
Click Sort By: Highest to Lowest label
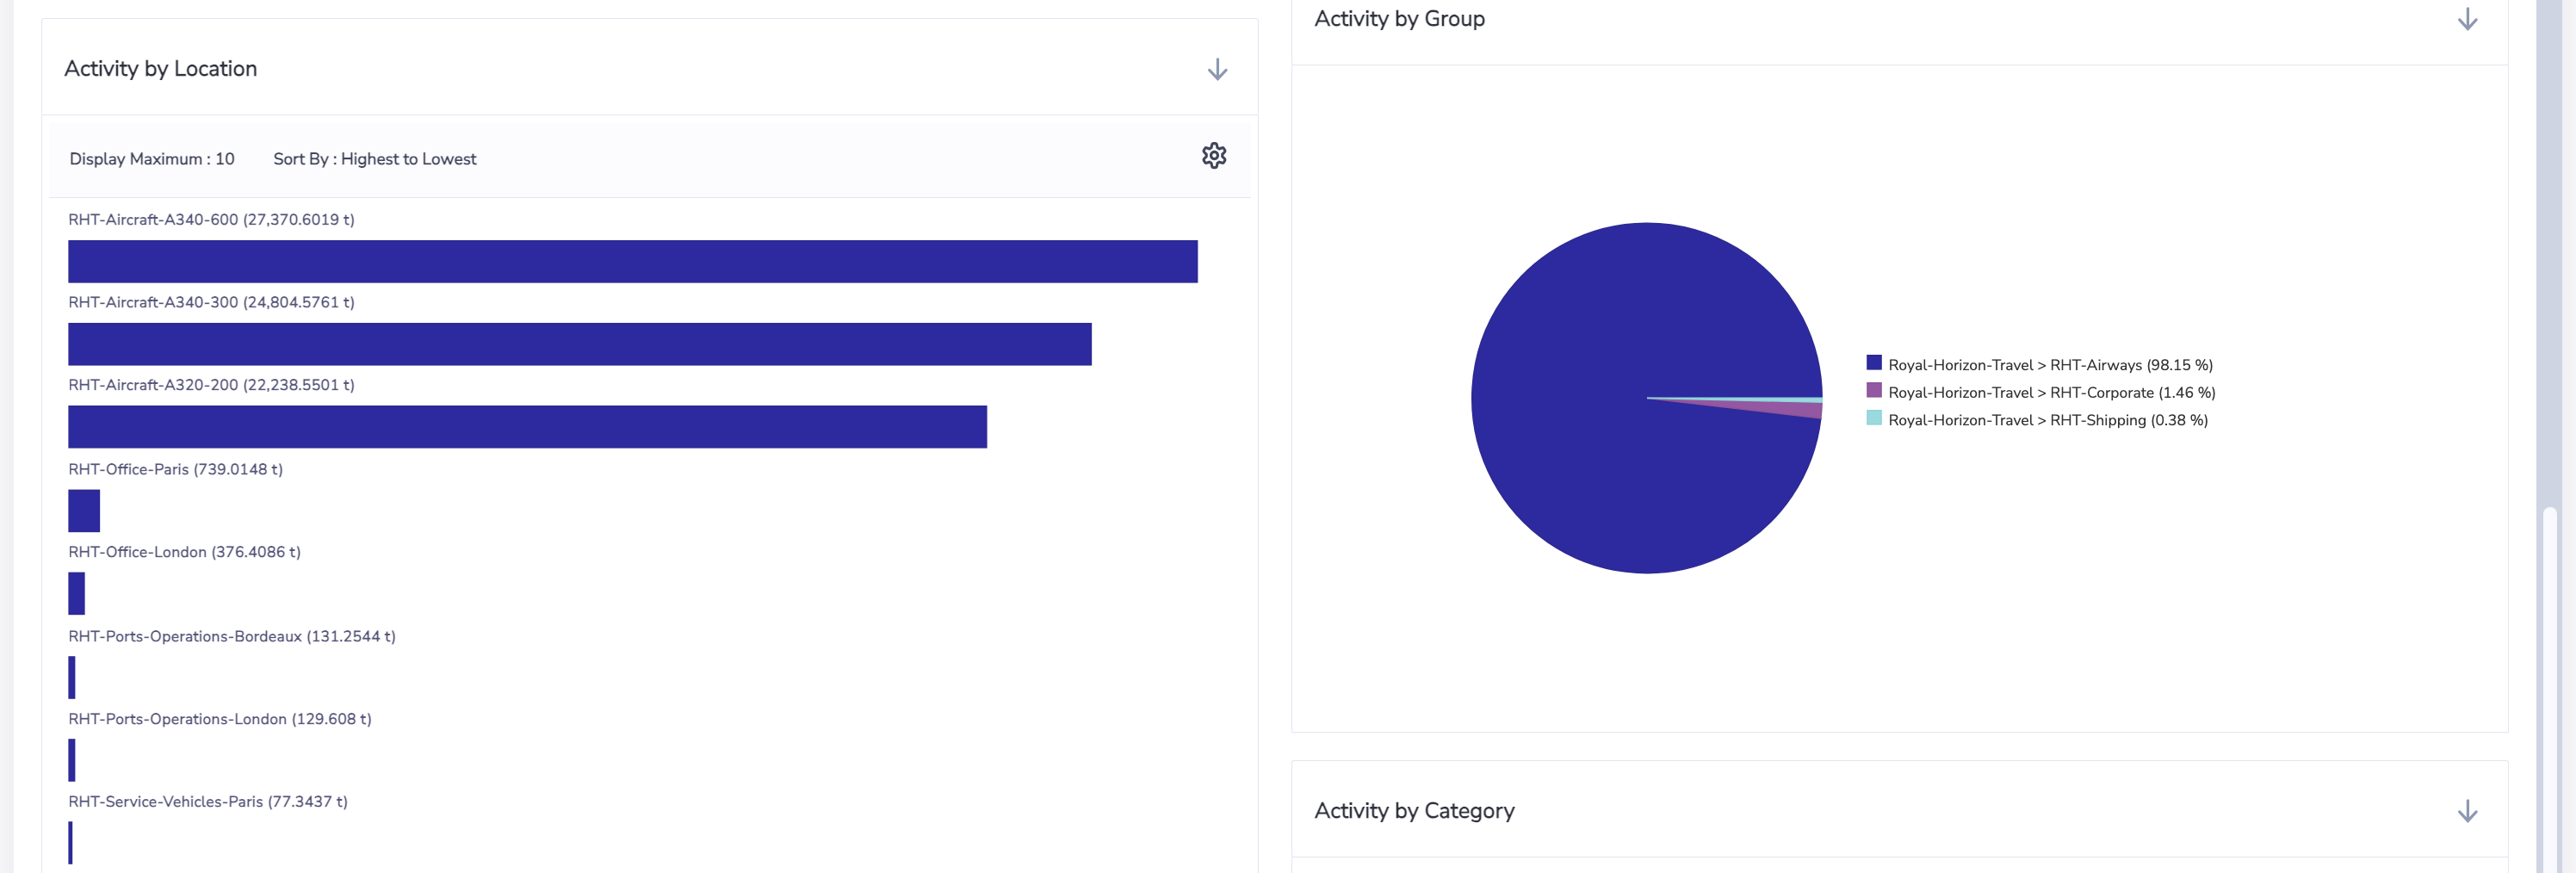click(x=374, y=159)
